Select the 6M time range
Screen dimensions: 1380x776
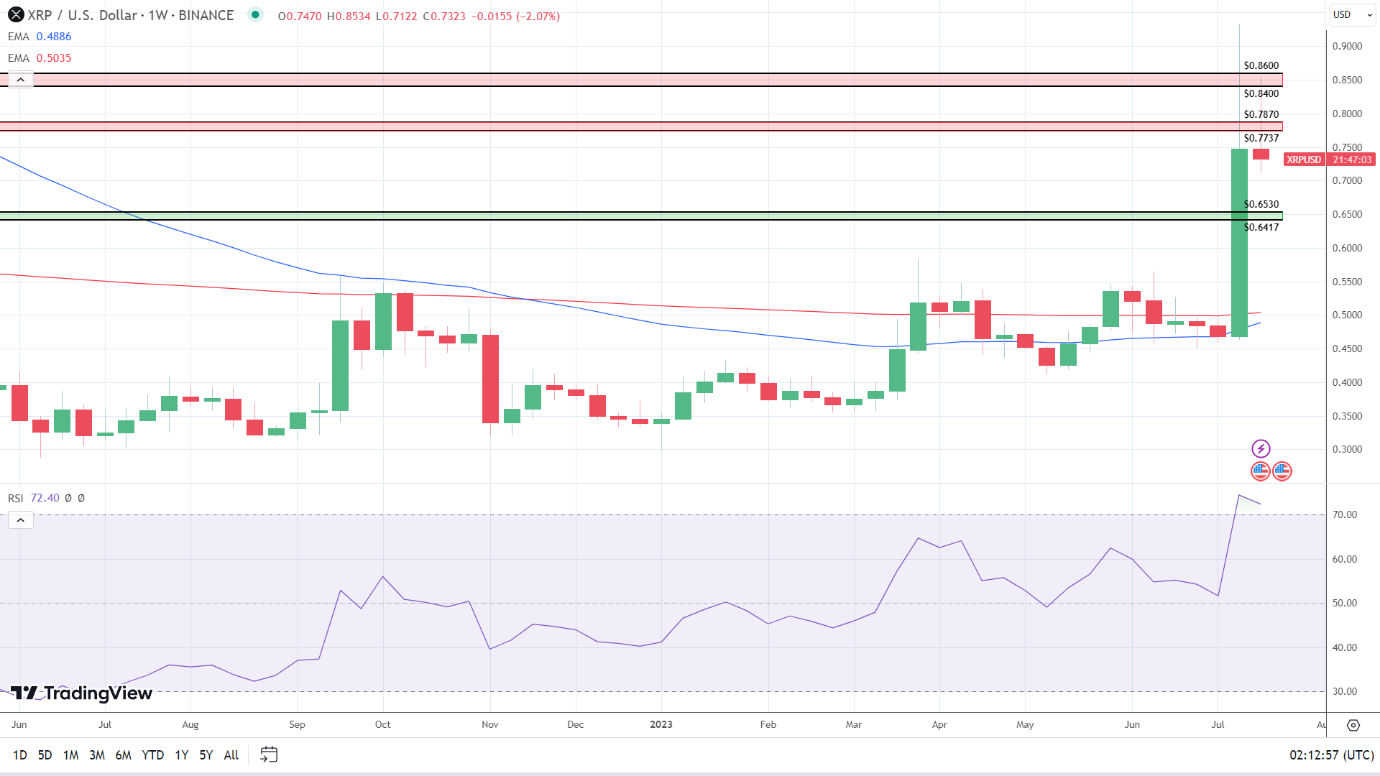point(123,755)
